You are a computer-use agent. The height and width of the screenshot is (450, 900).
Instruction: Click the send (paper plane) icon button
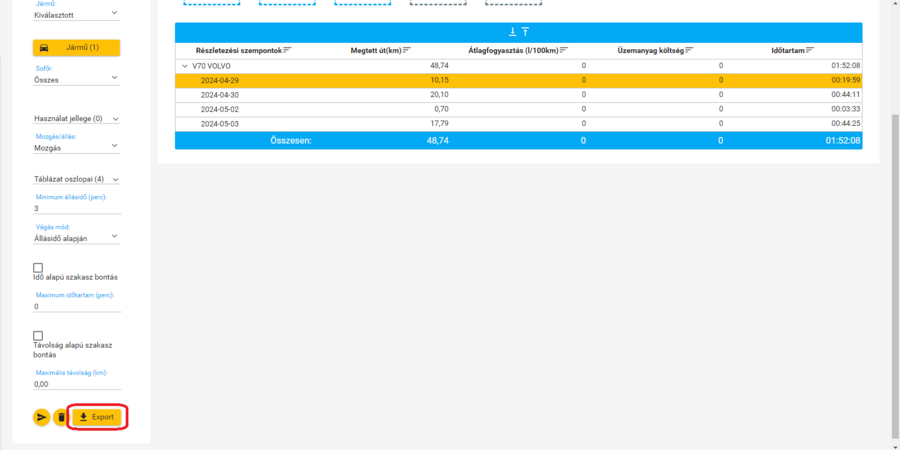[41, 417]
